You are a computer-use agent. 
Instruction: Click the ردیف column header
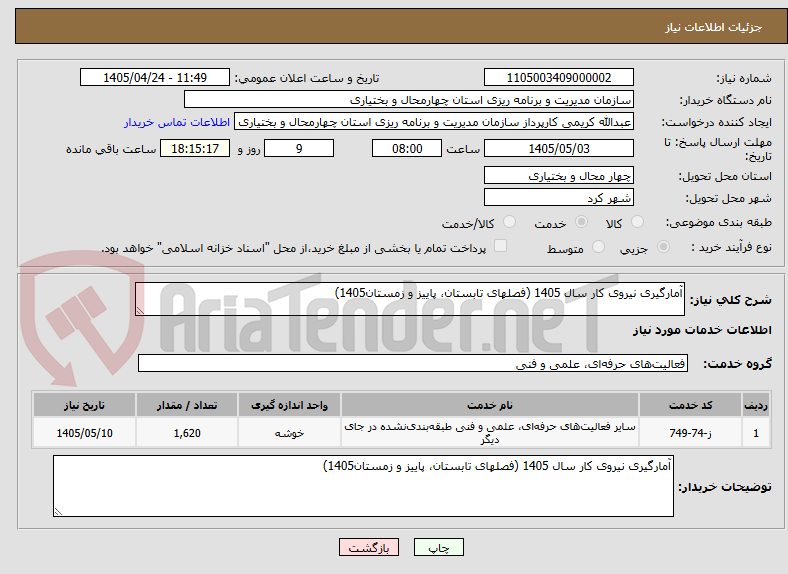(756, 405)
